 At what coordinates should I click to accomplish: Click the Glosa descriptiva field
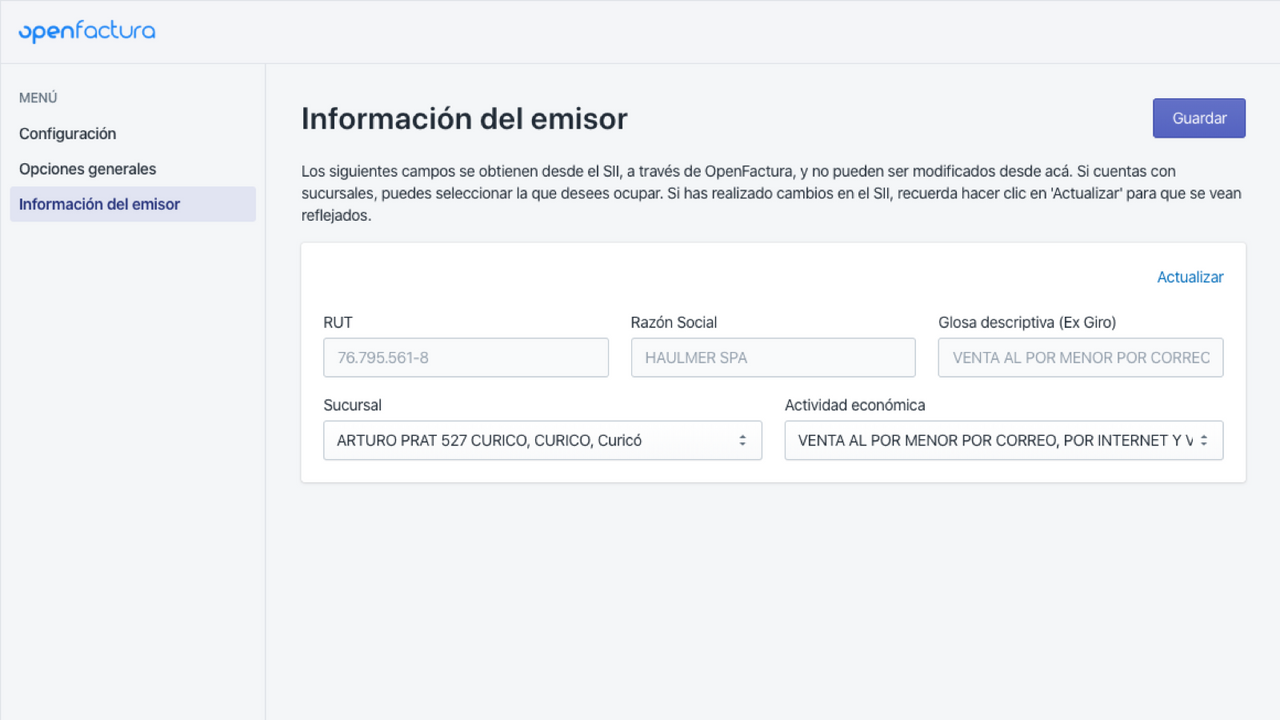[1080, 357]
